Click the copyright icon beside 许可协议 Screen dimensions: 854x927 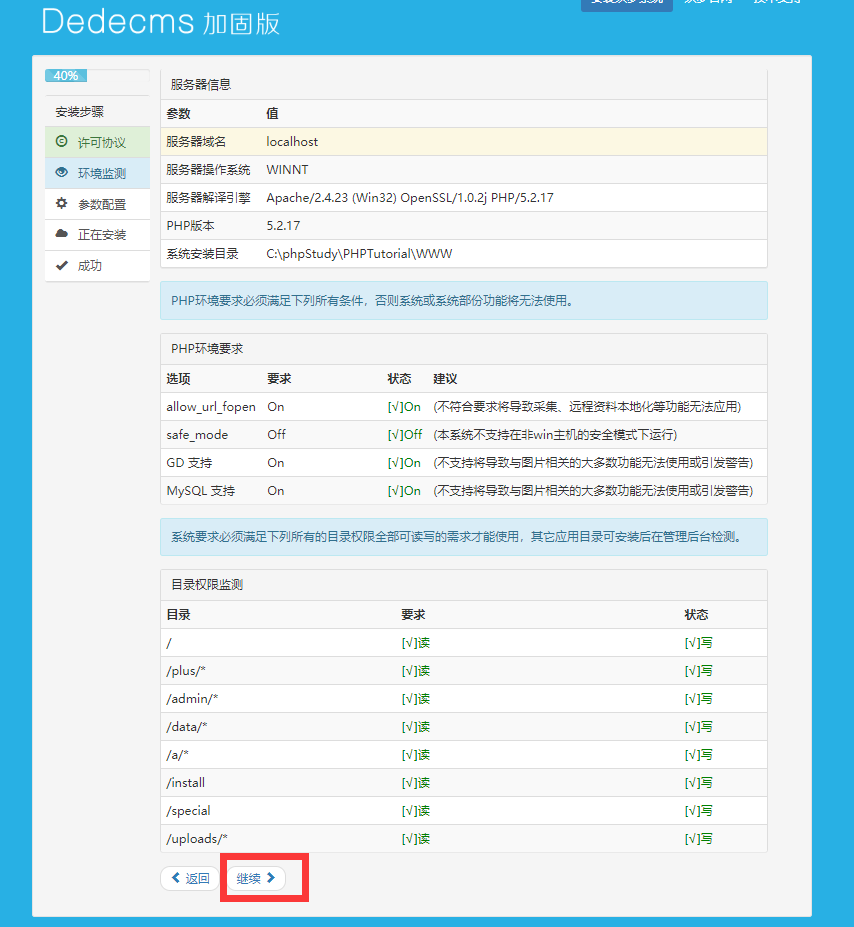click(61, 141)
